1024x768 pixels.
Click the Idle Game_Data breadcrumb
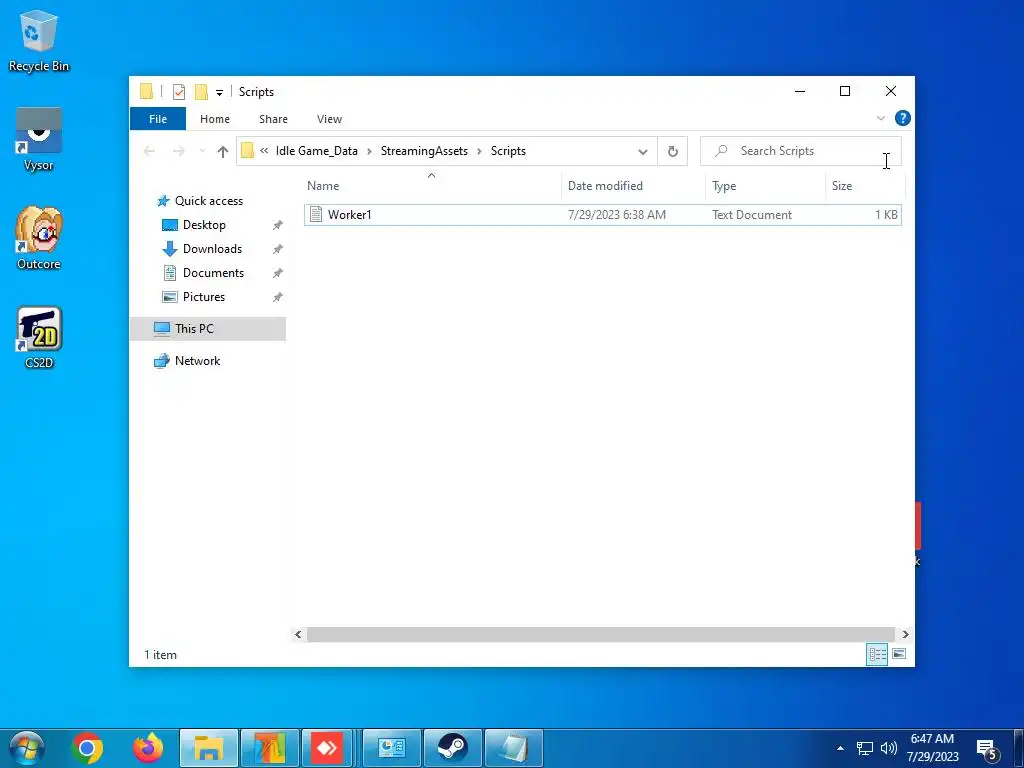317,151
